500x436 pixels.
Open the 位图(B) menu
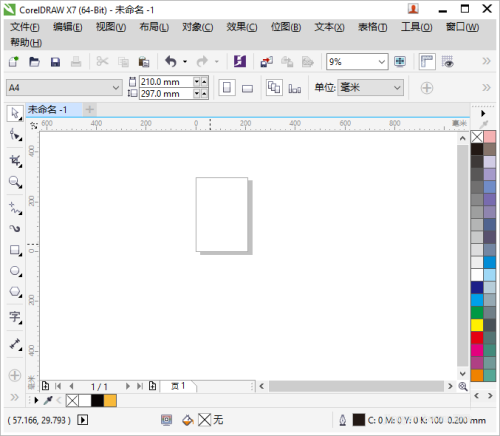[x=286, y=27]
